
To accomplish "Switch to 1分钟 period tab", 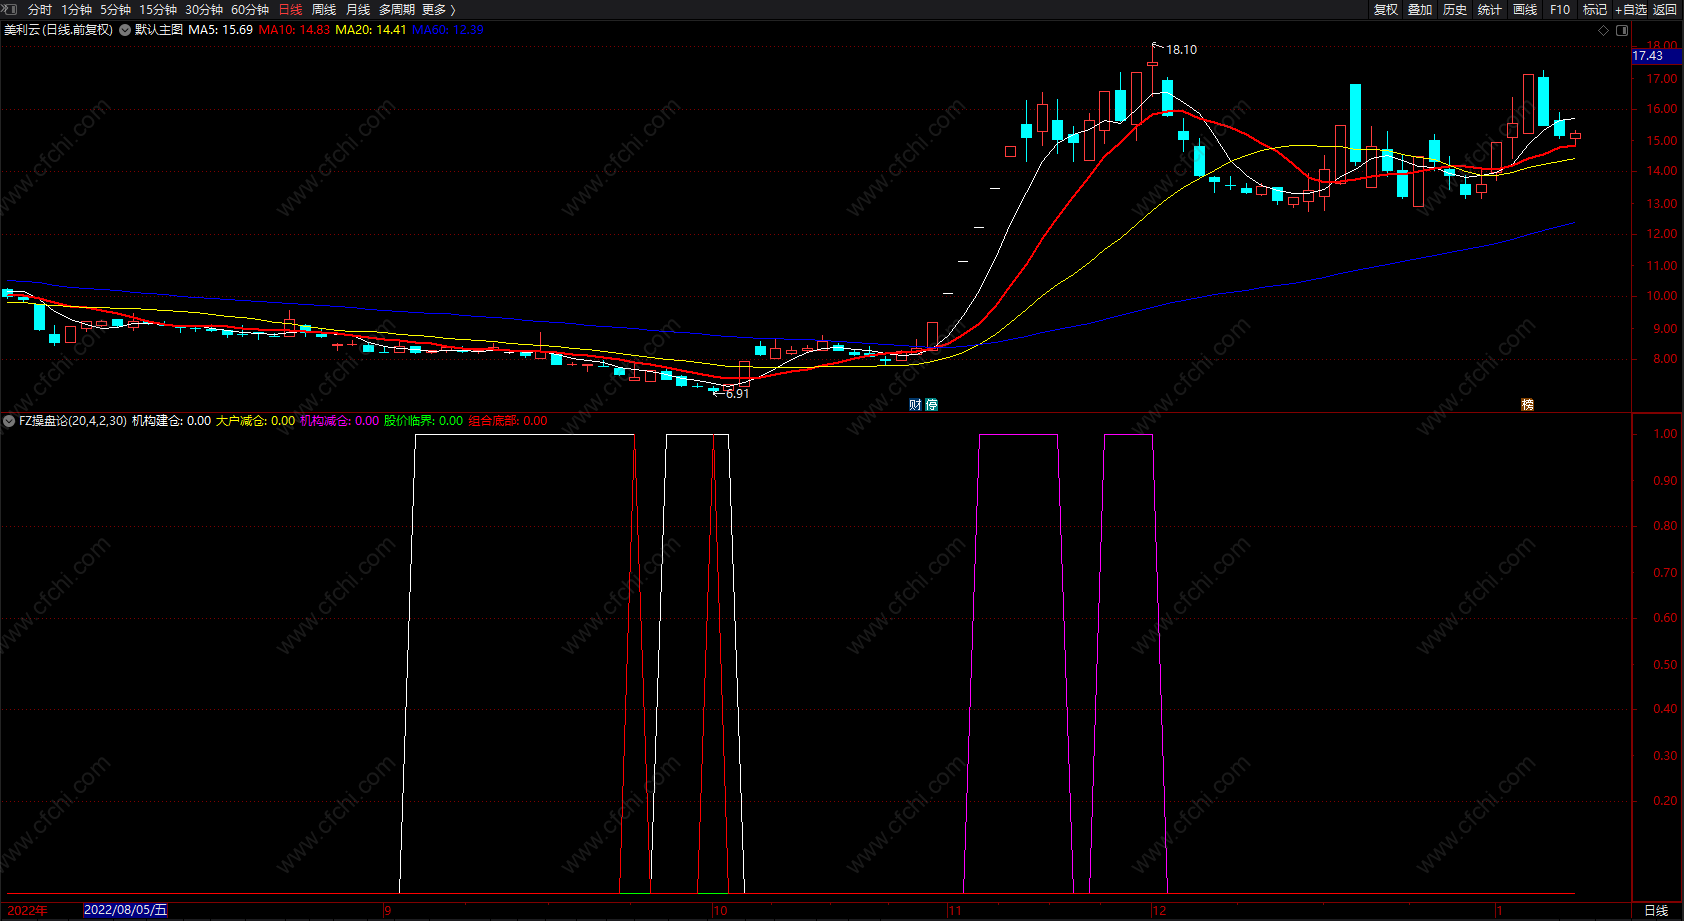I will pyautogui.click(x=76, y=10).
